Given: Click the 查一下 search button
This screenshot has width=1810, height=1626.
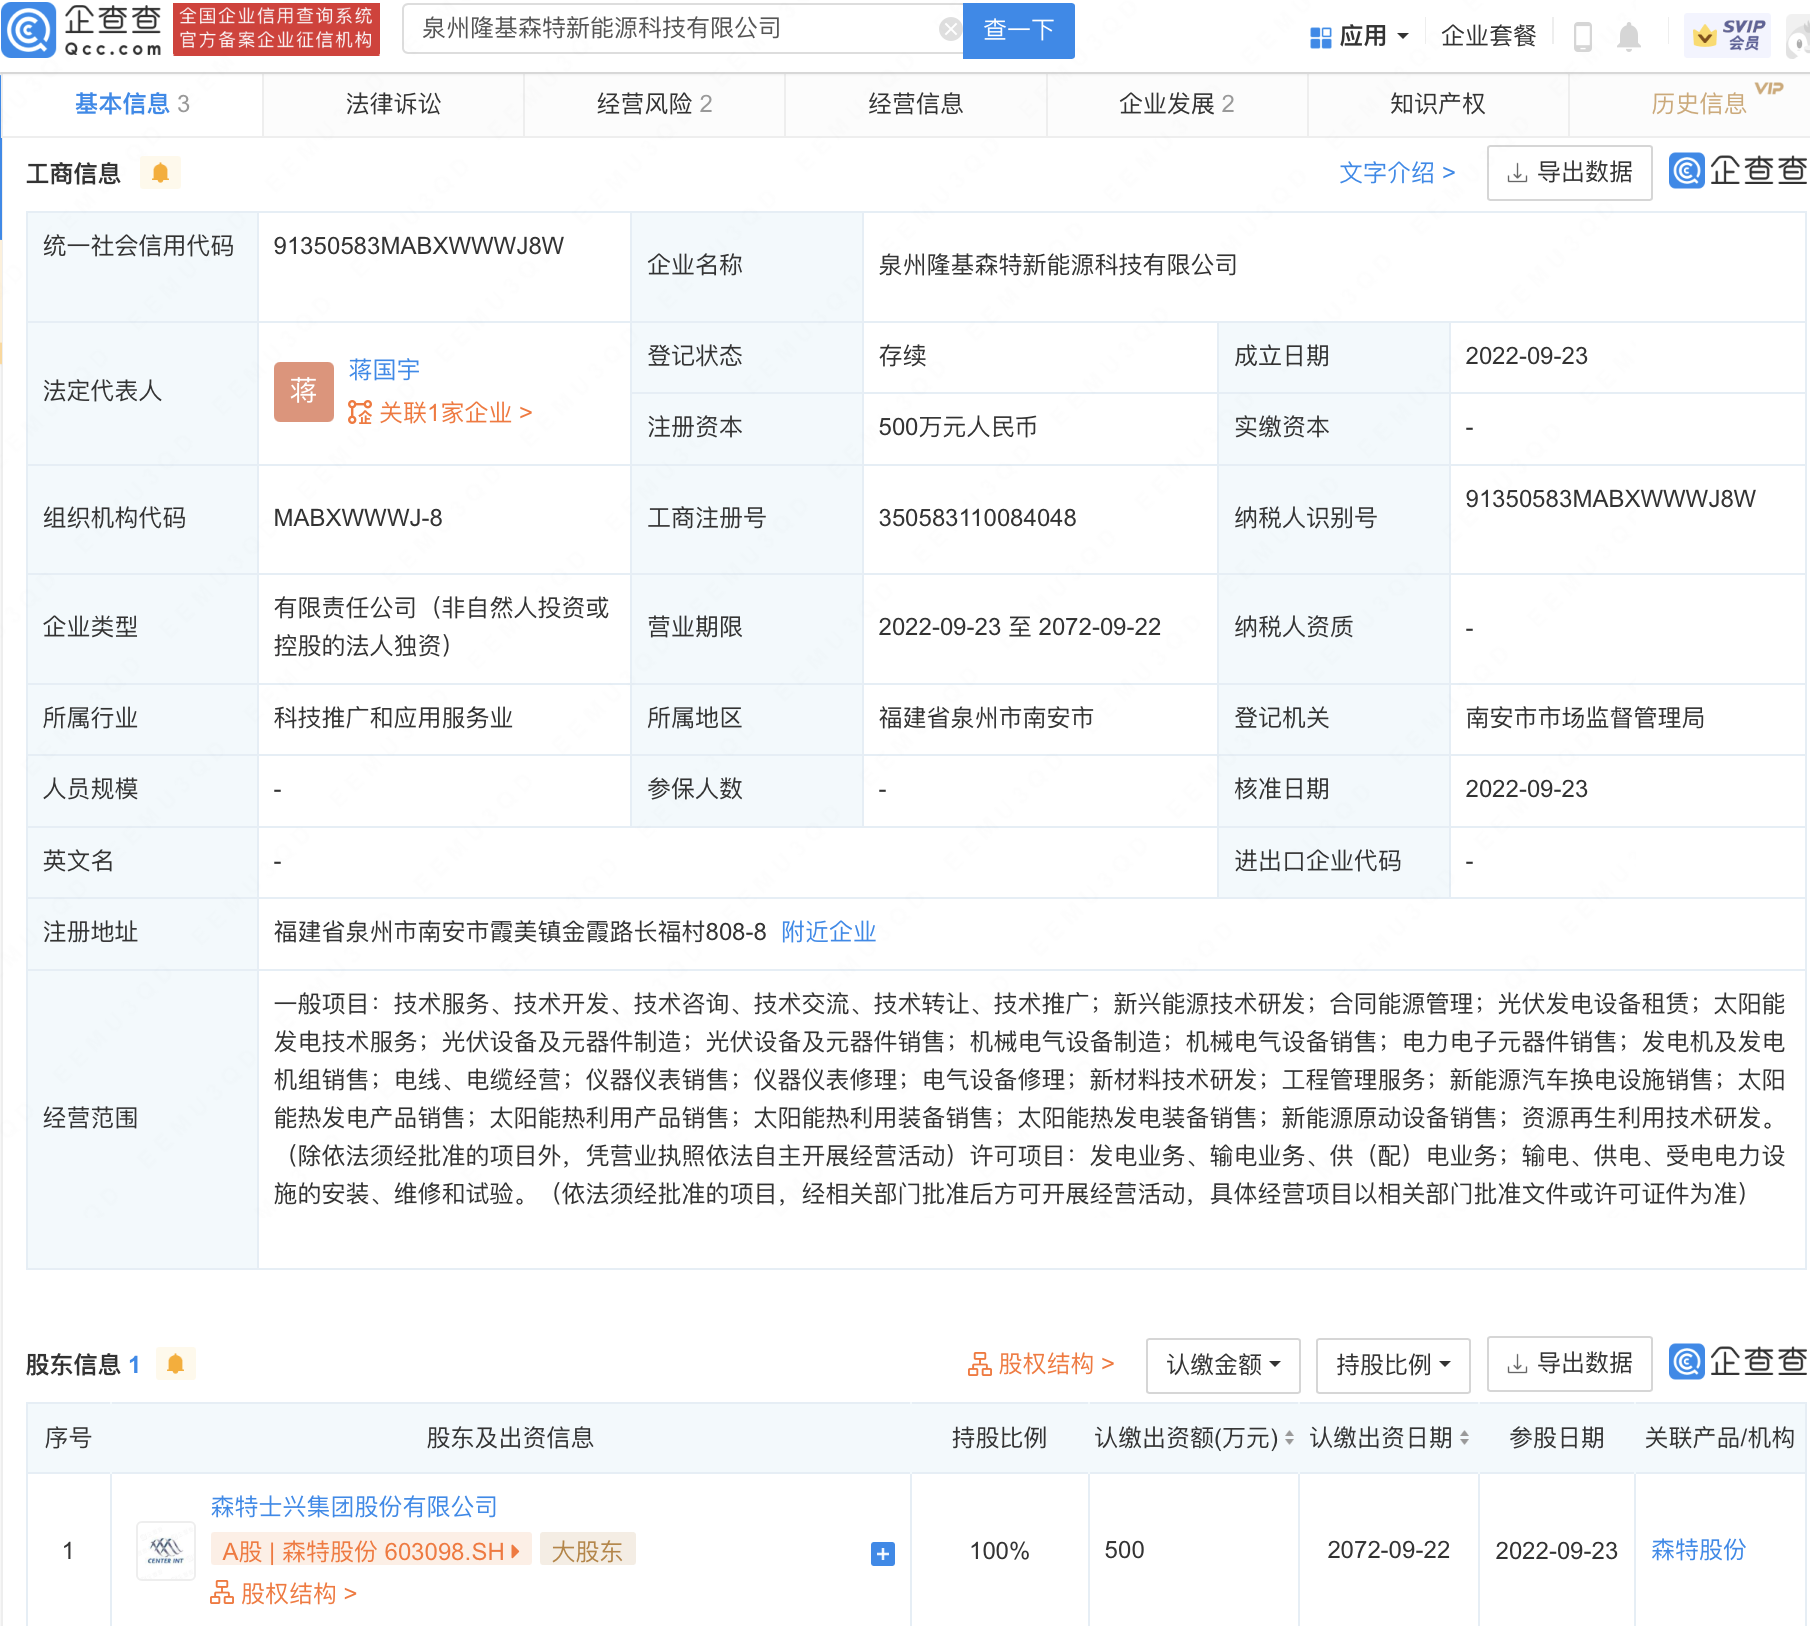Looking at the screenshot, I should coord(1018,30).
